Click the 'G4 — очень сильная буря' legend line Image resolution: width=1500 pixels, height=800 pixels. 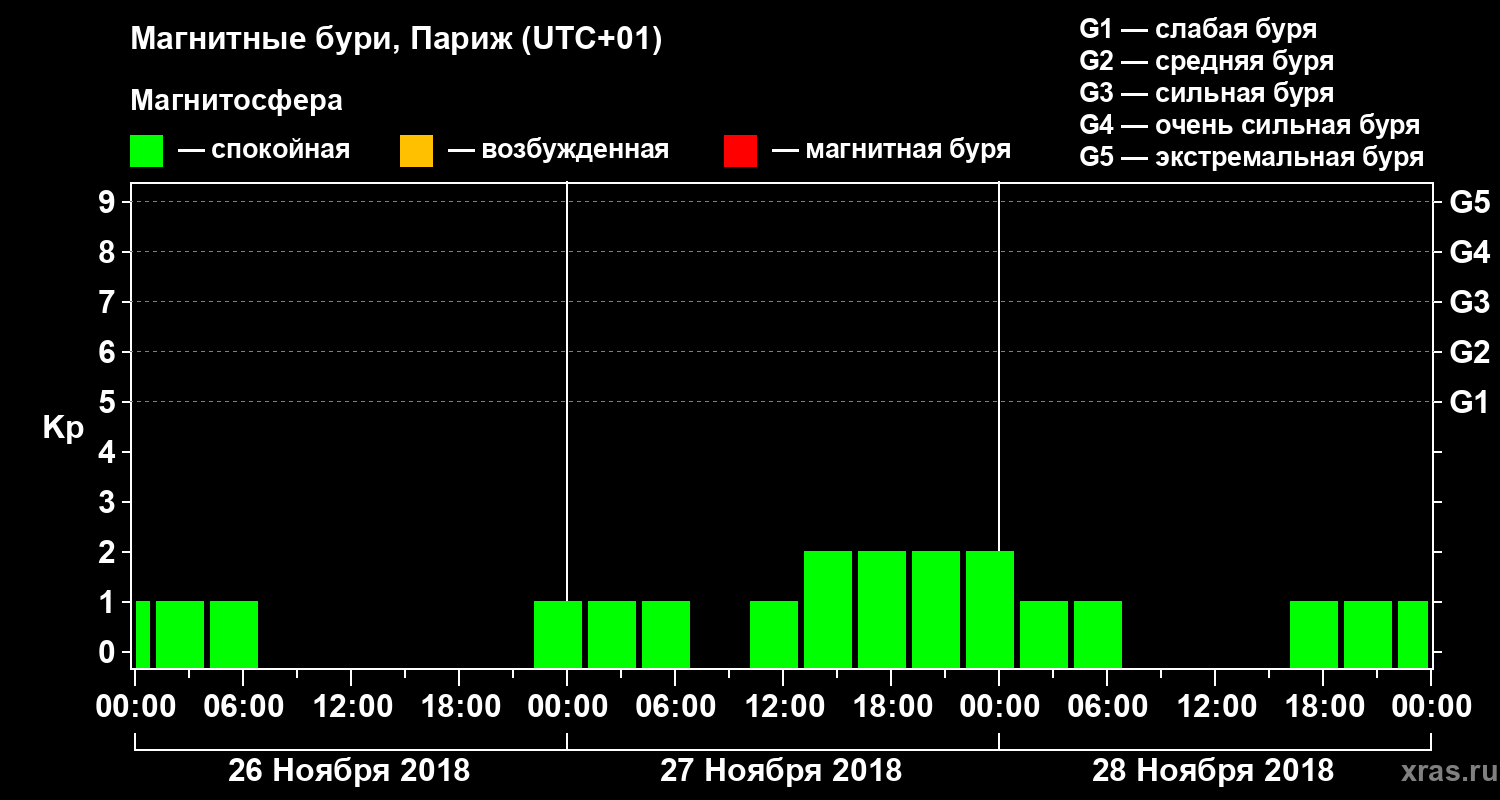coord(1249,125)
